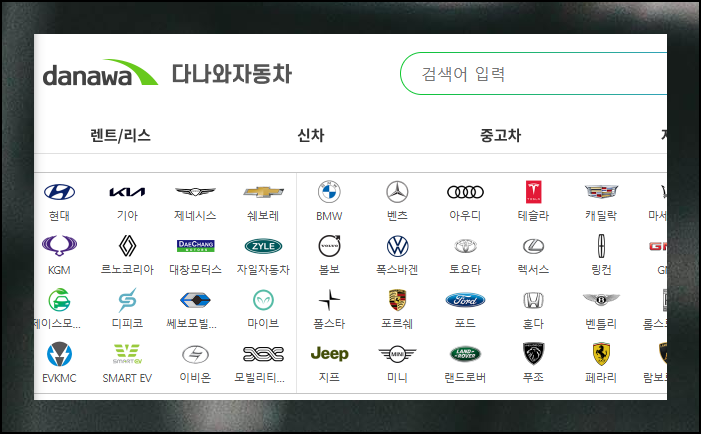Viewport: 701px width, 434px height.
Task: Select the EVKMC brand logo
Action: [x=59, y=354]
